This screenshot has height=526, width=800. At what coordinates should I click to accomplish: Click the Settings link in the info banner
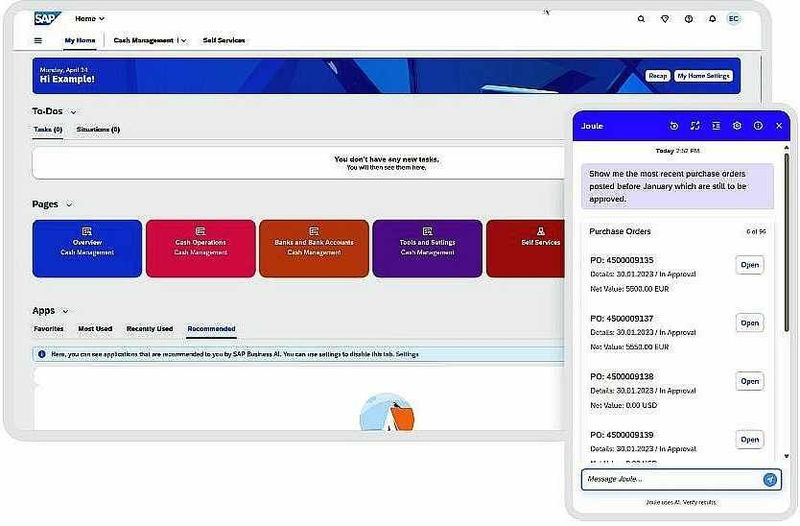tap(407, 354)
